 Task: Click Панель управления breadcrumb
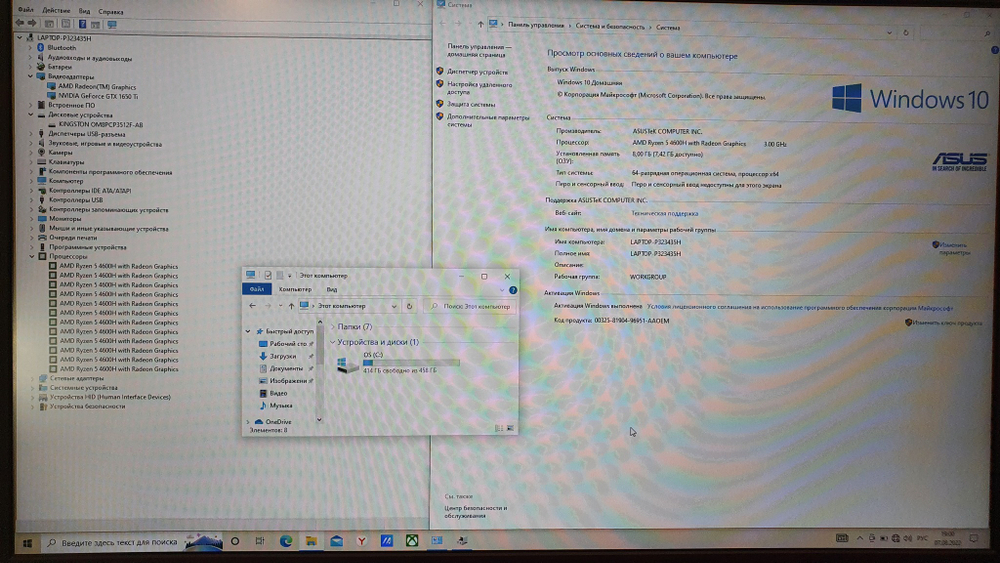[536, 26]
